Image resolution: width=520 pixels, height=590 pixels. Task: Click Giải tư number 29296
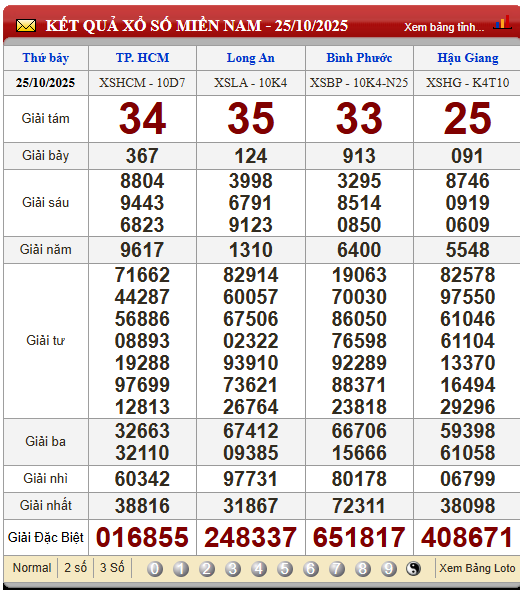coord(468,407)
